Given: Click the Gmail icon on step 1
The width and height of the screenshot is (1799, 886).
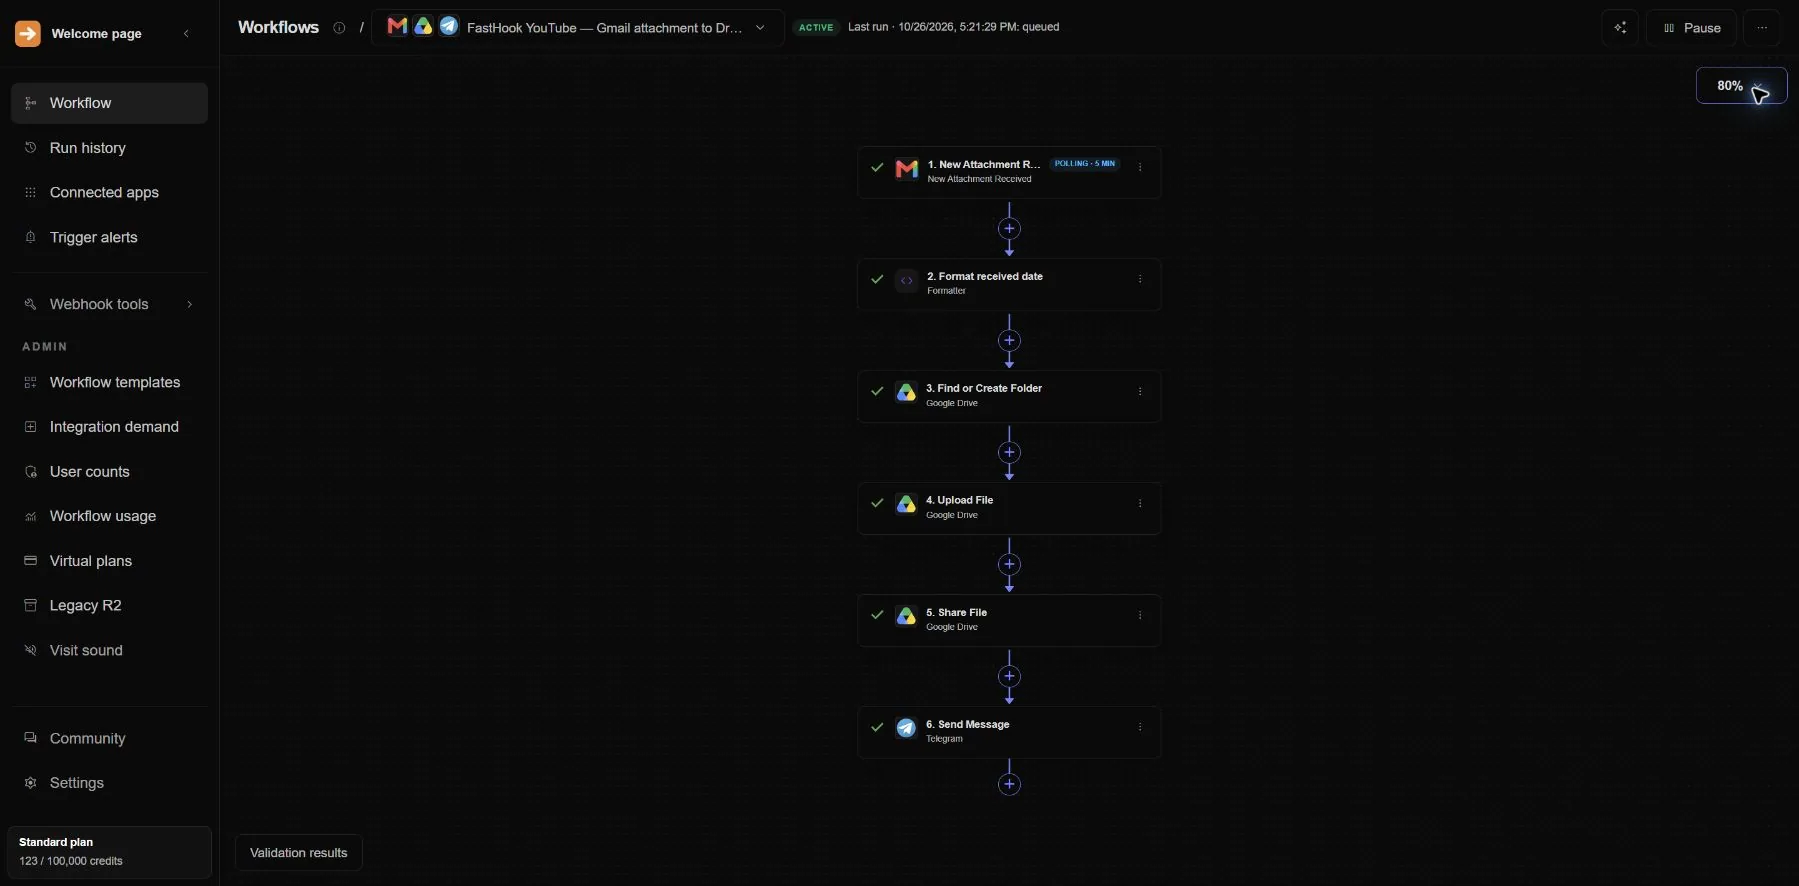Looking at the screenshot, I should click(x=907, y=169).
